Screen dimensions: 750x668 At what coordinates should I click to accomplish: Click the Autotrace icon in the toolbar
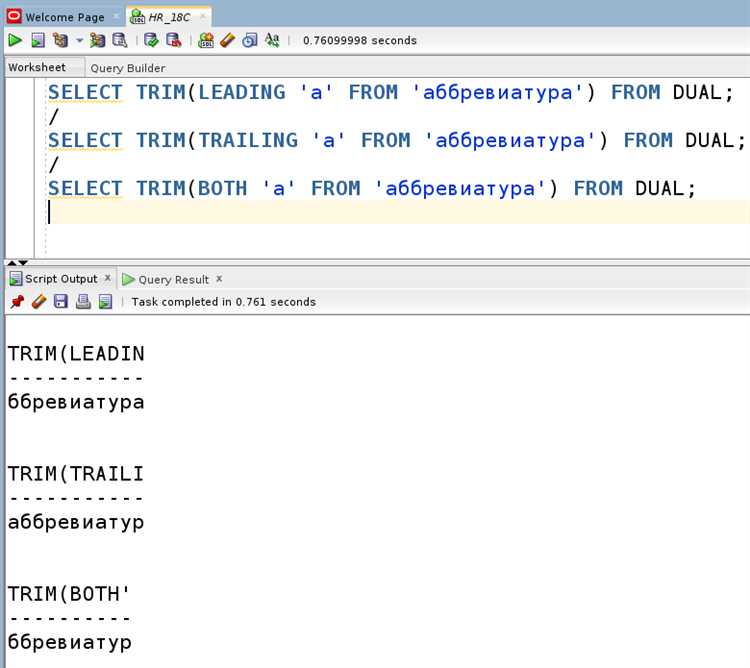[97, 40]
